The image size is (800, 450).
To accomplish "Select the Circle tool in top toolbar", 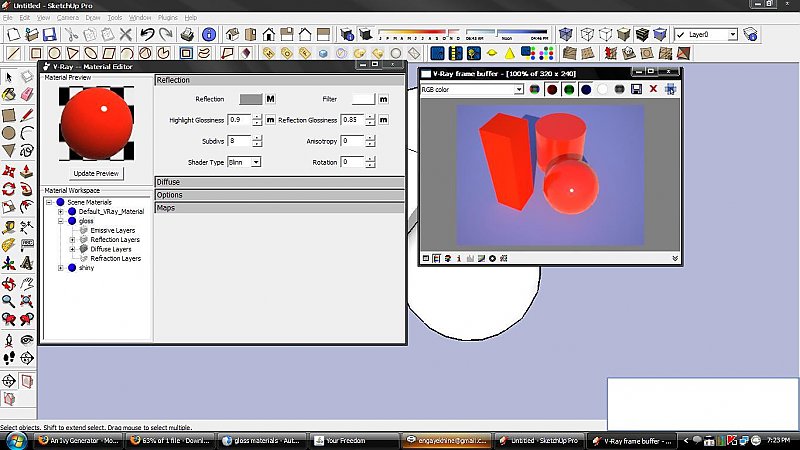I will pyautogui.click(x=54, y=53).
